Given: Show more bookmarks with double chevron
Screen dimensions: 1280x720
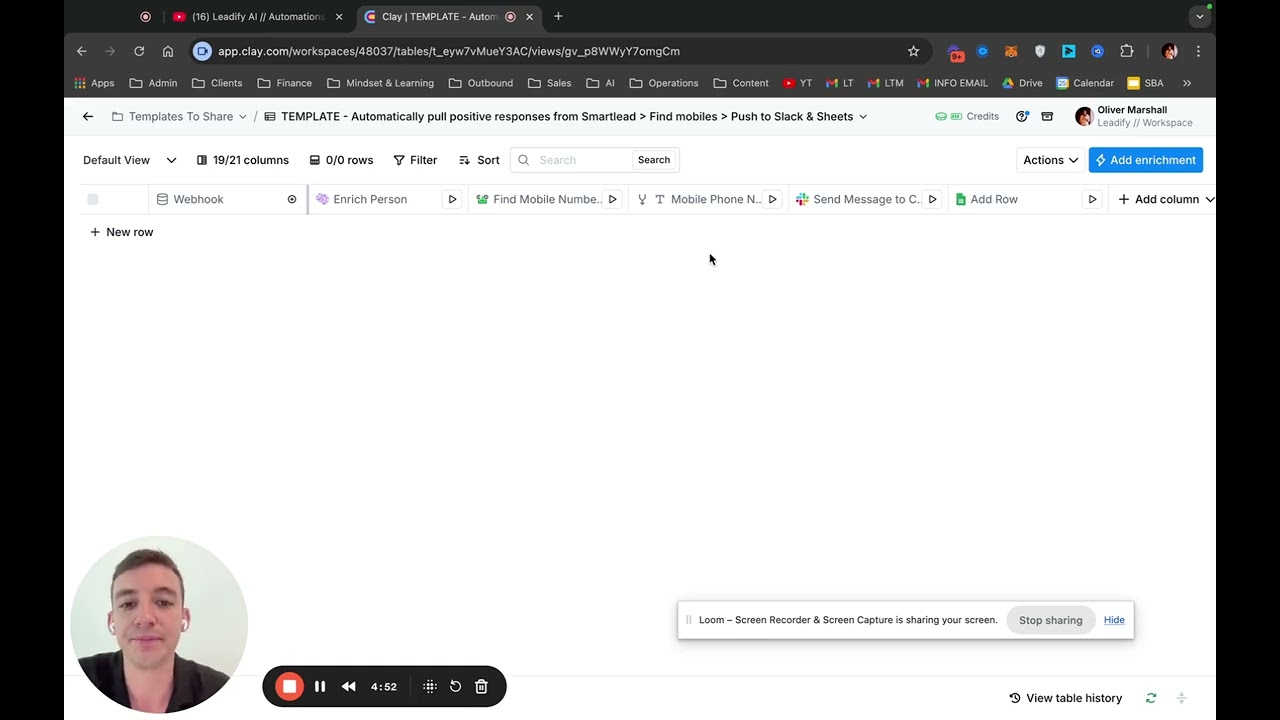Looking at the screenshot, I should tap(1187, 83).
